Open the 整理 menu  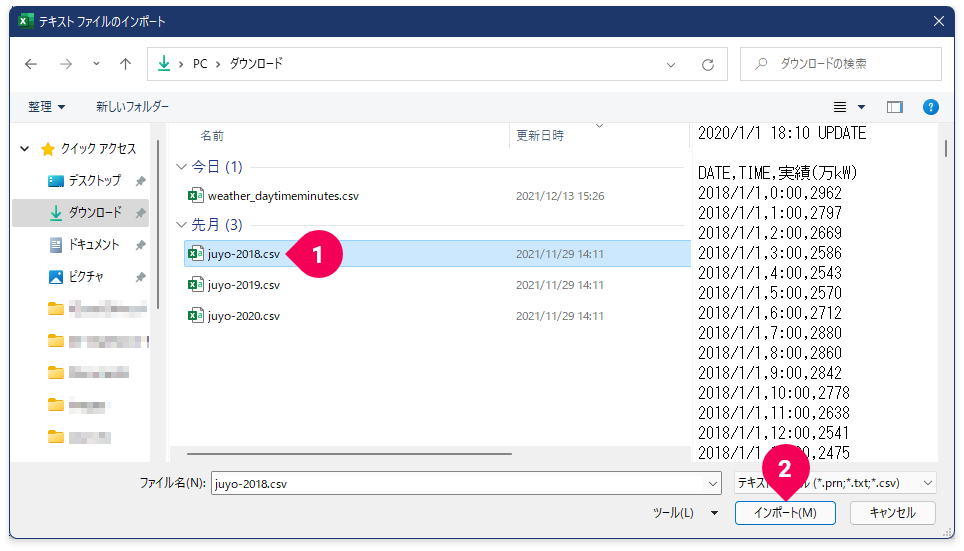[46, 107]
